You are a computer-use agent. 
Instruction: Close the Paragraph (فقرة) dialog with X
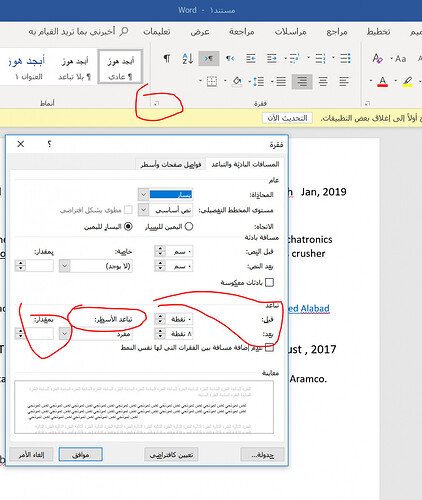pos(21,144)
